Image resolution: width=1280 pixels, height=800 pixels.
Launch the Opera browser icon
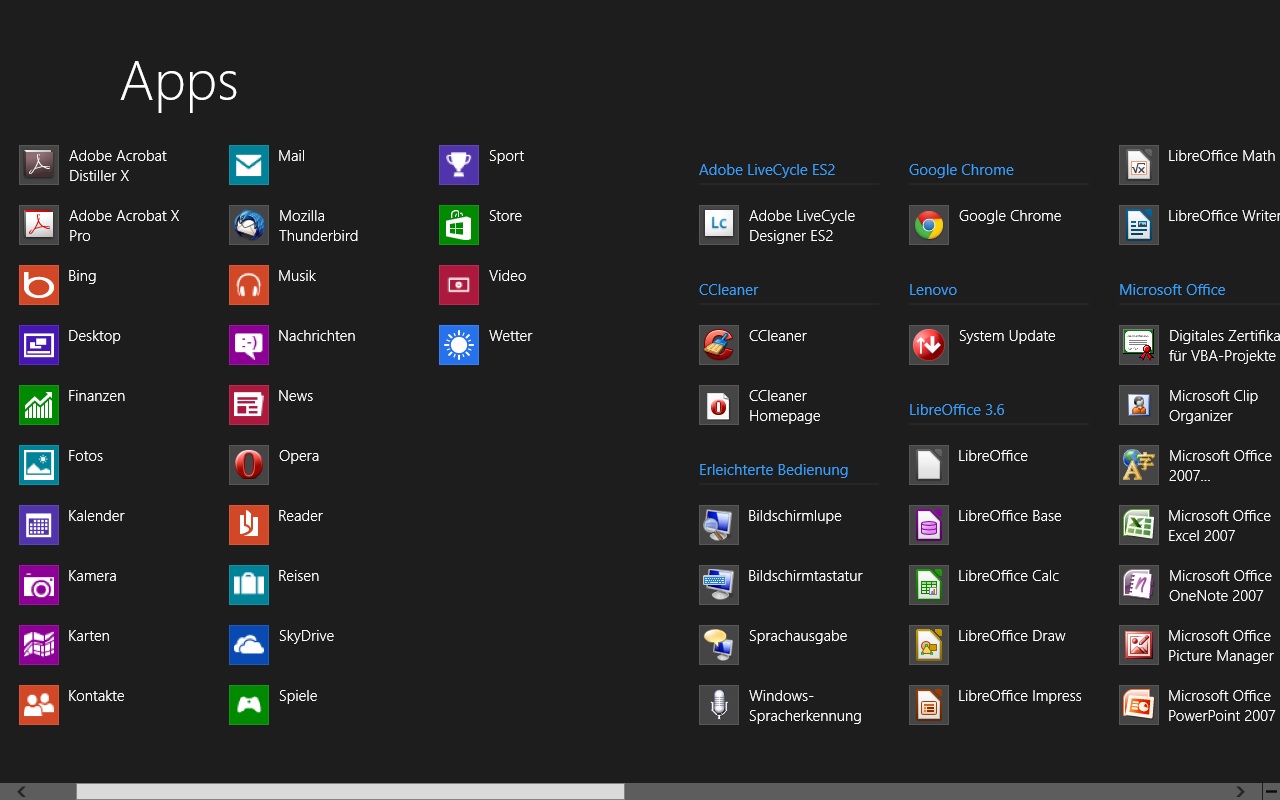(x=249, y=465)
